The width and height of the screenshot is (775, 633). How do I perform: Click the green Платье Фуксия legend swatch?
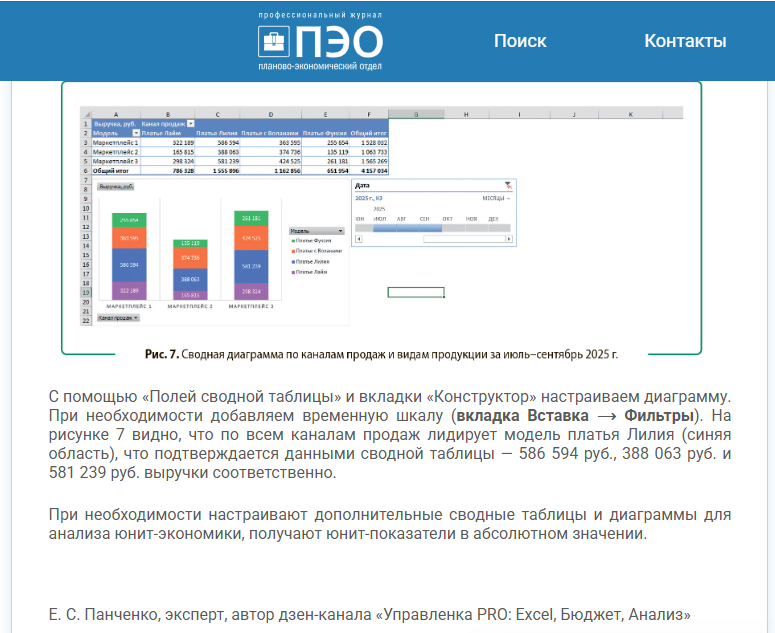tap(293, 241)
